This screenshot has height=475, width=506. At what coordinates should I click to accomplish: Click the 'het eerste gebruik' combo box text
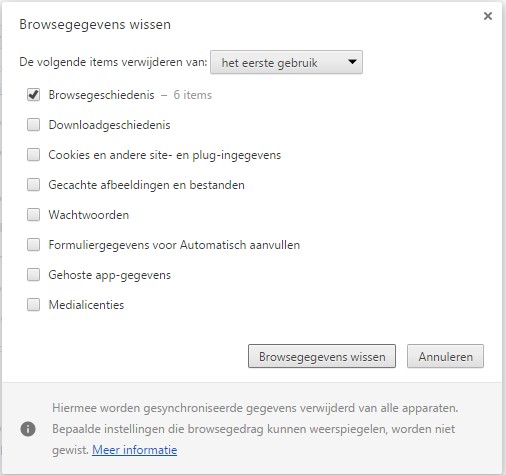pos(269,63)
